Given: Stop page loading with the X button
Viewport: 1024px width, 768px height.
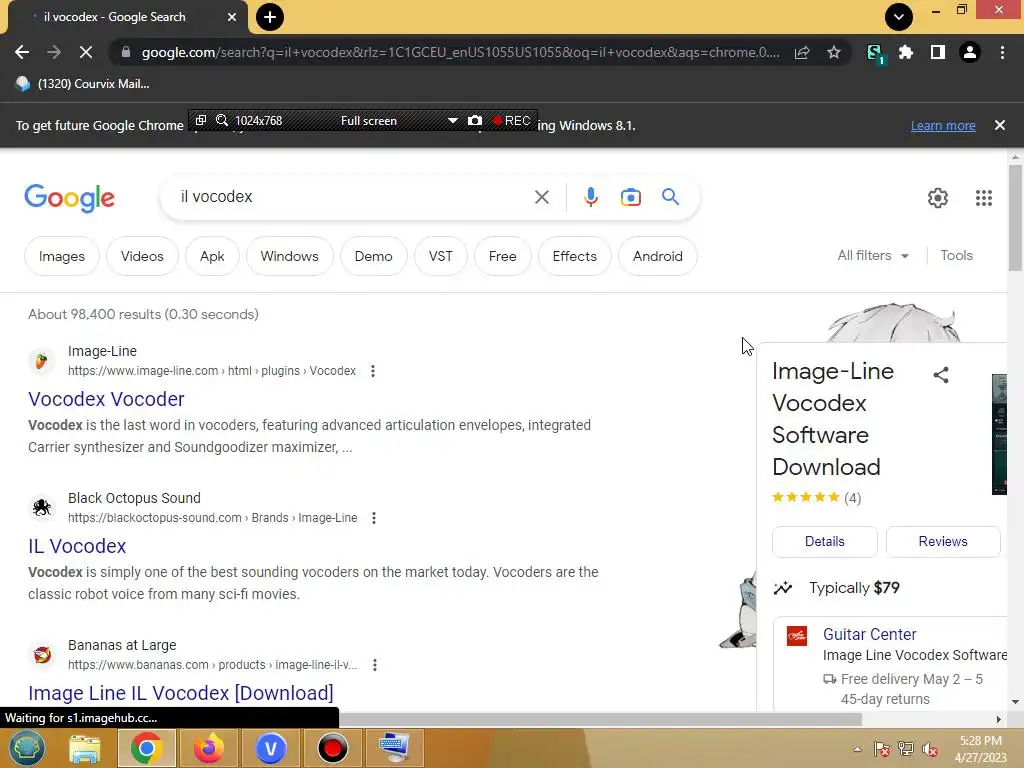Looking at the screenshot, I should pyautogui.click(x=86, y=52).
